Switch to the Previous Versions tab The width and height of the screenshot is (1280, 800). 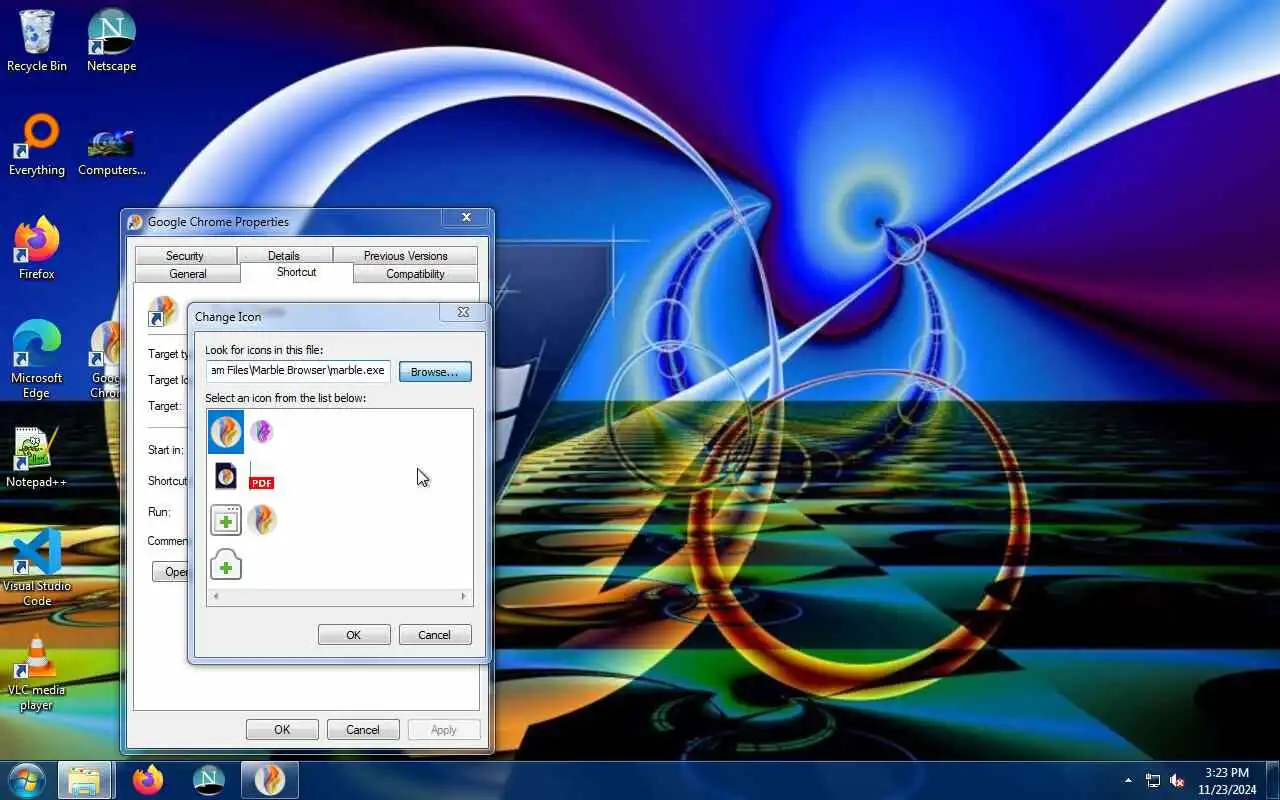point(406,256)
